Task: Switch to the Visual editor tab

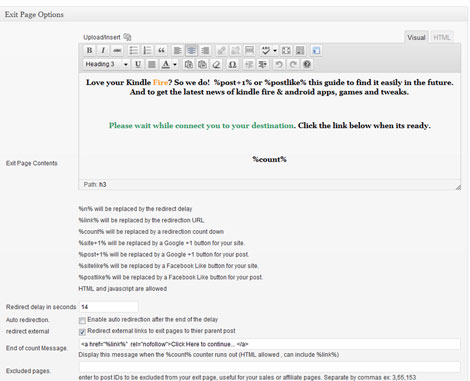Action: click(416, 37)
